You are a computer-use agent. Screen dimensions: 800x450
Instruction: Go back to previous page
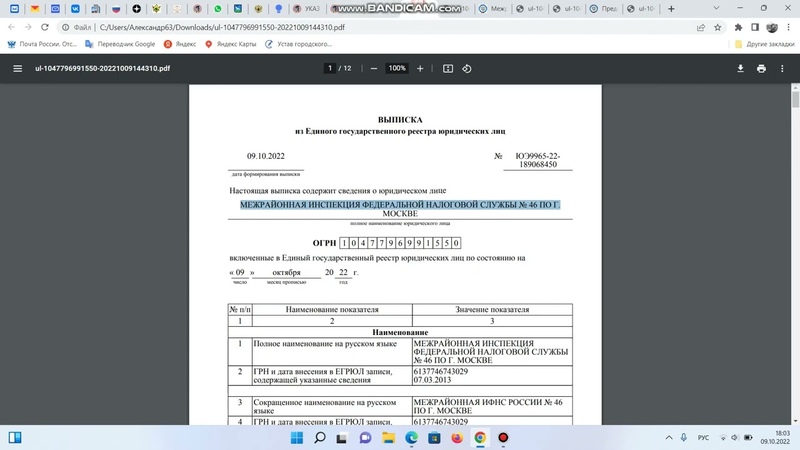pos(11,27)
